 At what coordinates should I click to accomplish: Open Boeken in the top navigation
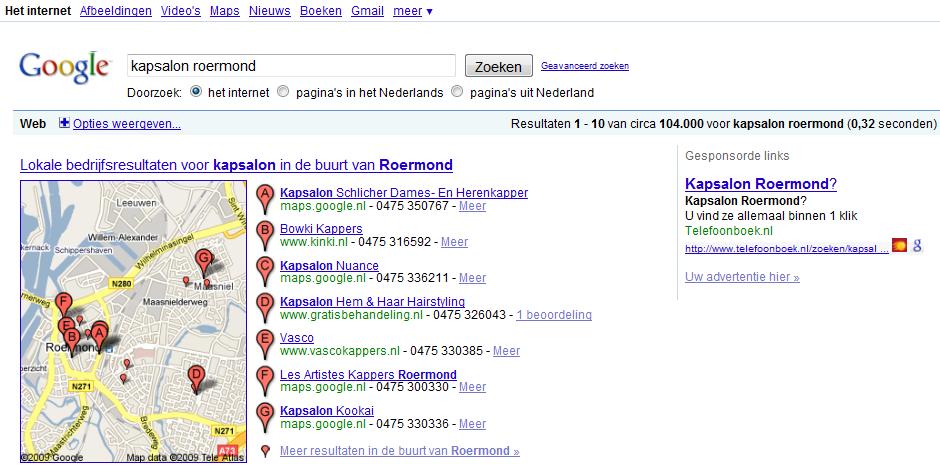321,11
